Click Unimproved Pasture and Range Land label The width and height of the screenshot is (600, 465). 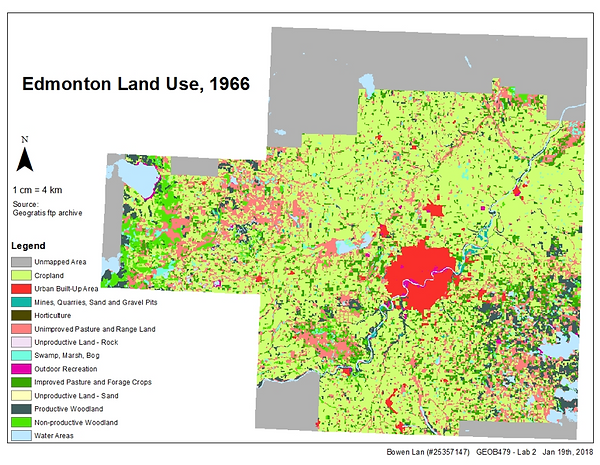pyautogui.click(x=95, y=329)
